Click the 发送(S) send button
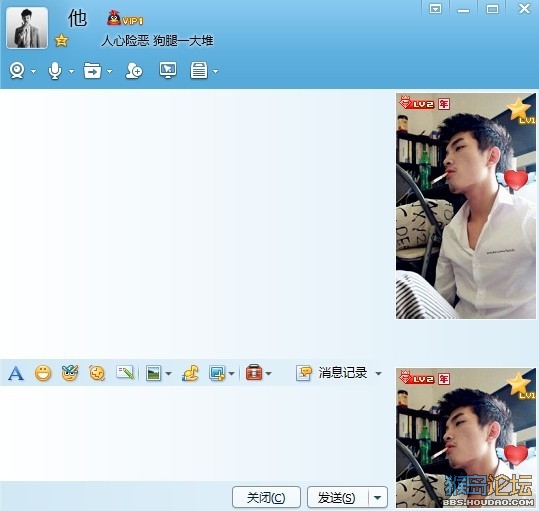 click(x=337, y=497)
